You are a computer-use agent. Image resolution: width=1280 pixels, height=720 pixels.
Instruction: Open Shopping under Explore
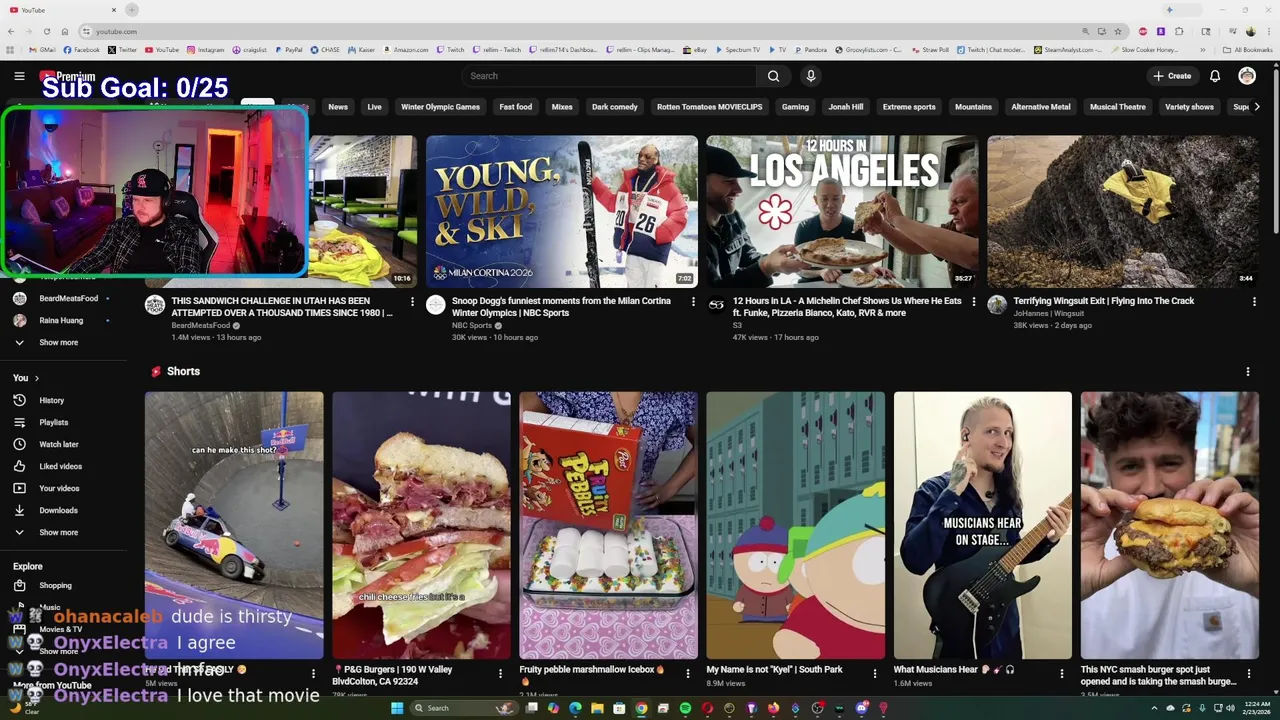(x=55, y=585)
